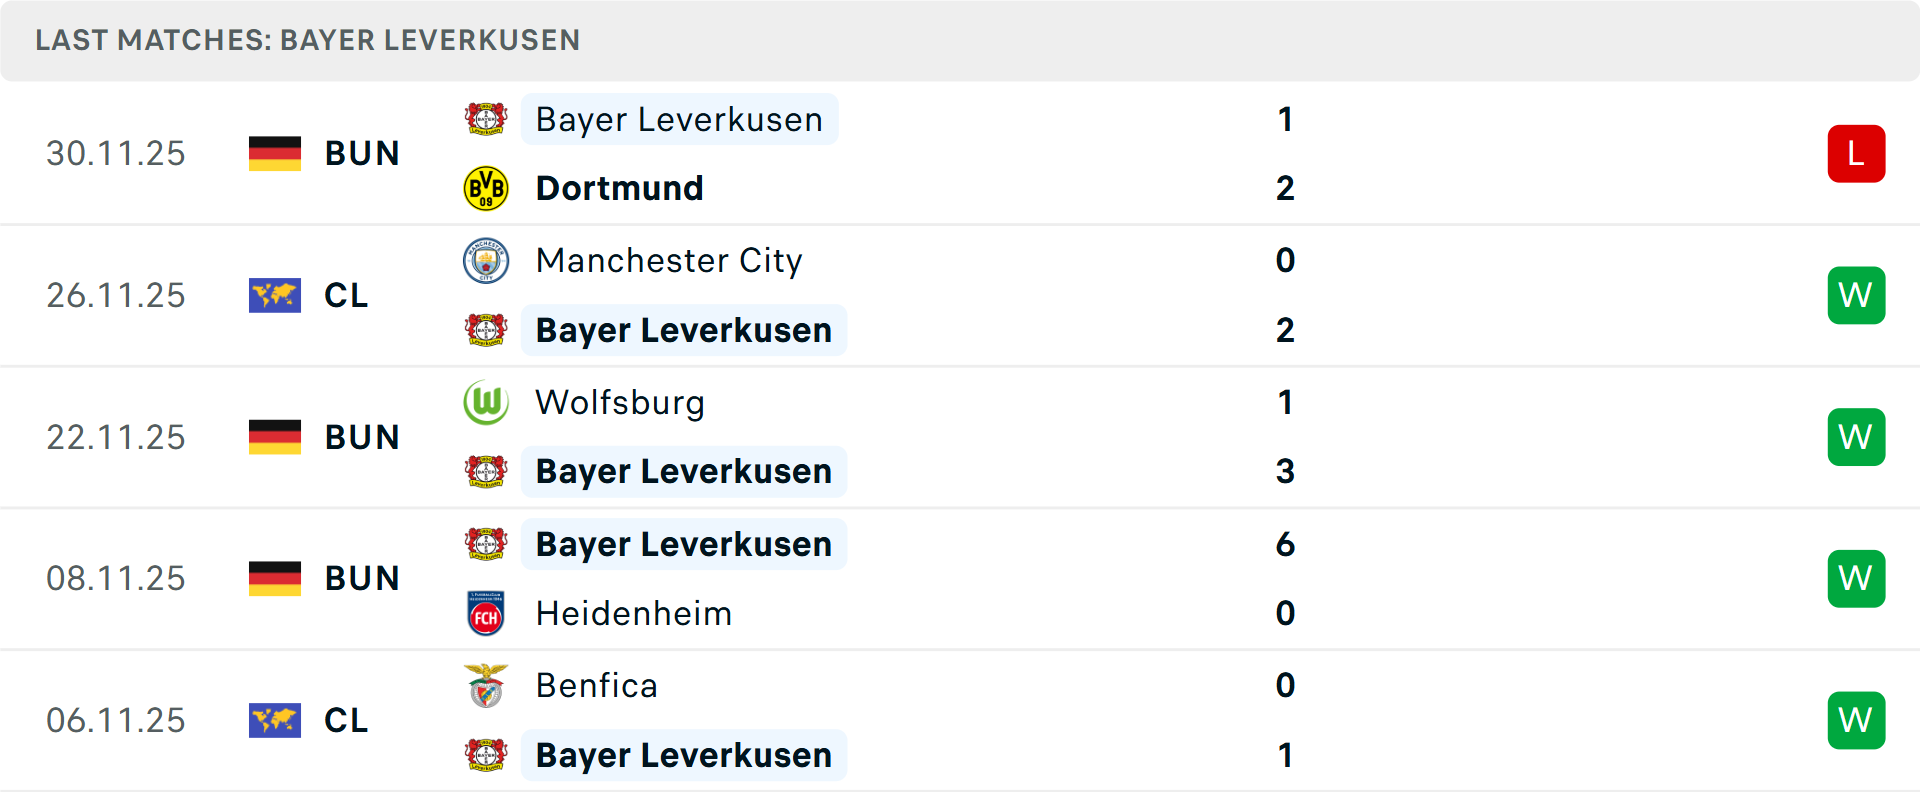The image size is (1920, 792).
Task: Click the LAST MATCHES: BAYER LEVERKUSEN header
Action: (307, 40)
